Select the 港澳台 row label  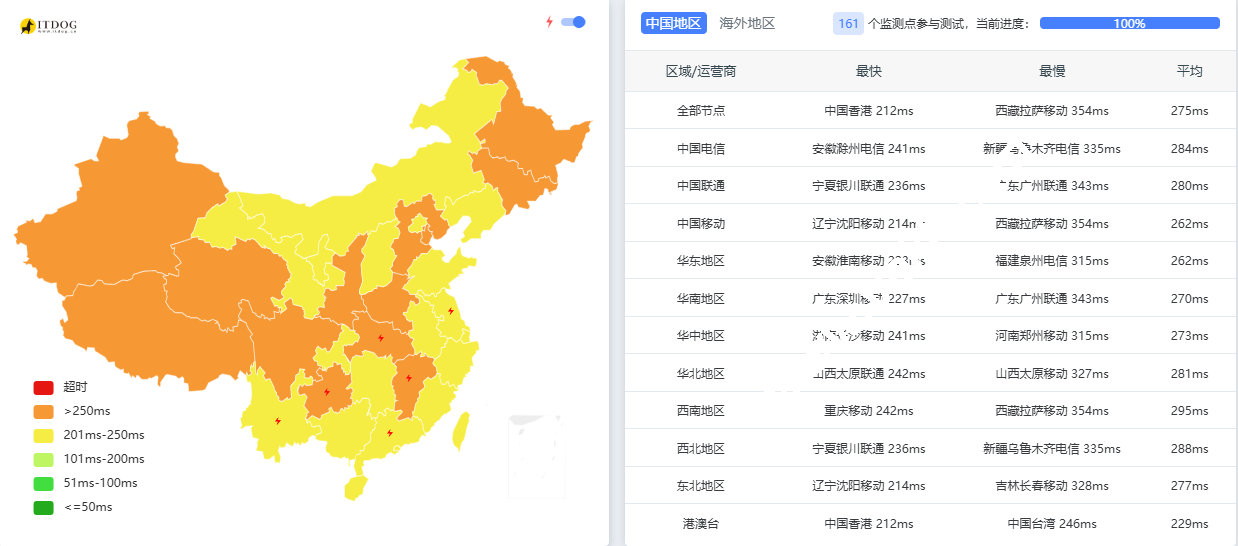coord(701,523)
